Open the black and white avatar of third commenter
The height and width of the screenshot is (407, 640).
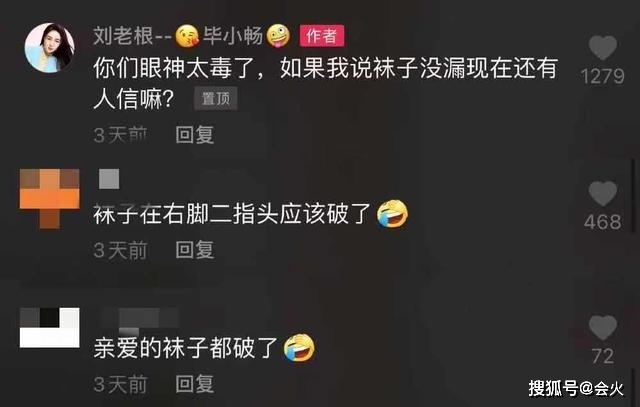(x=49, y=328)
